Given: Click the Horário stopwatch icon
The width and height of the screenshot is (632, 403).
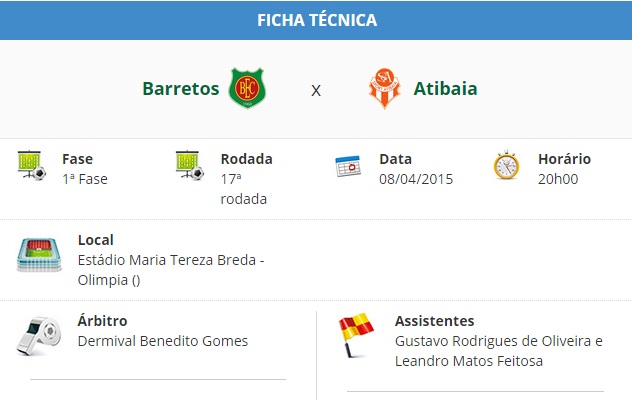Looking at the screenshot, I should click(506, 166).
